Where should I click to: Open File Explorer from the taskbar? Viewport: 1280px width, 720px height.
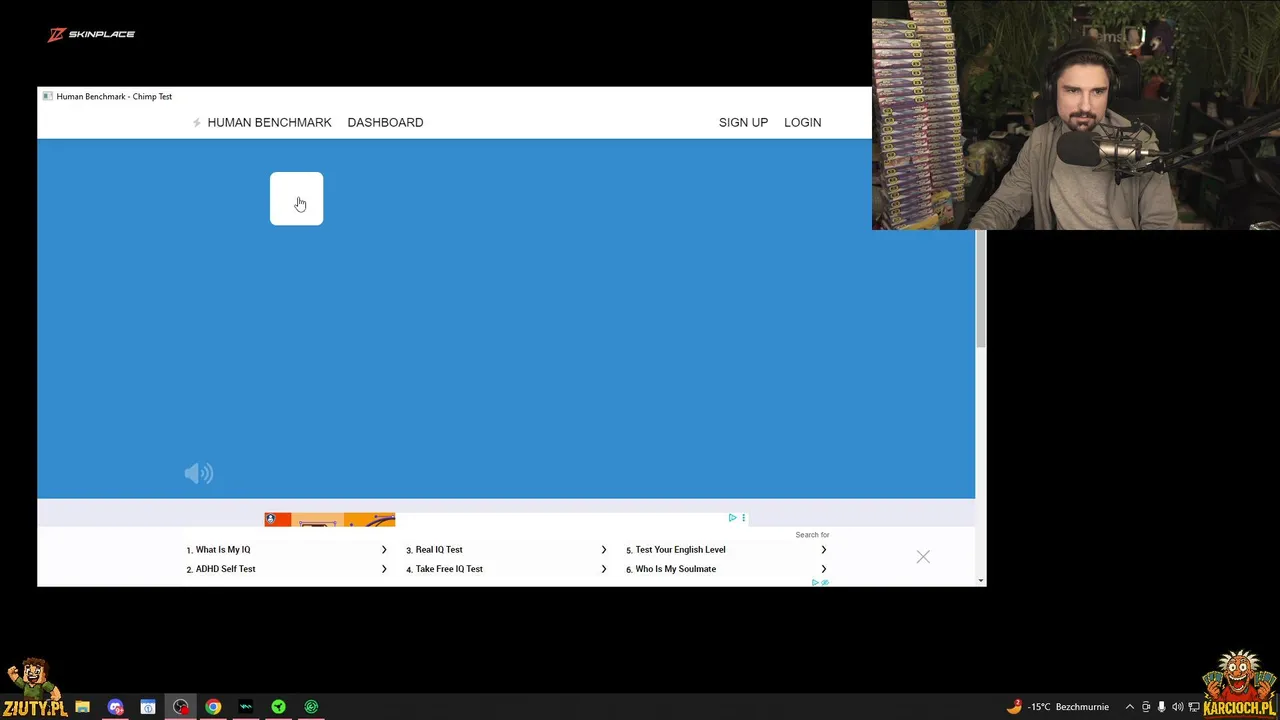83,707
